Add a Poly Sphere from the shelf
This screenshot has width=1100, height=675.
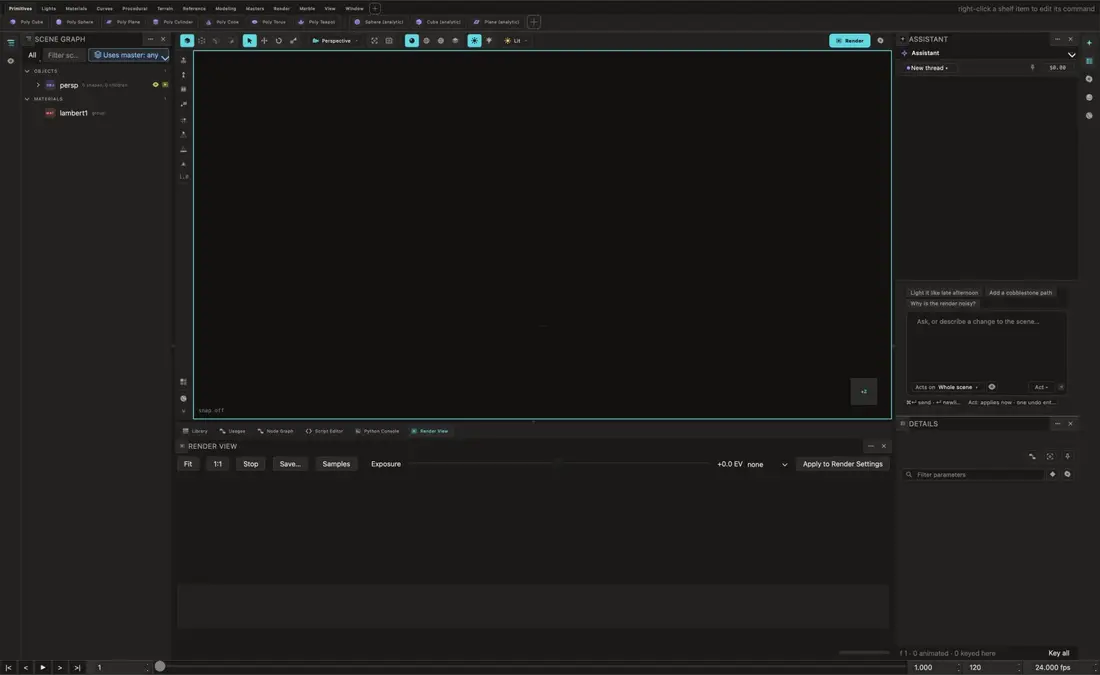[x=75, y=22]
